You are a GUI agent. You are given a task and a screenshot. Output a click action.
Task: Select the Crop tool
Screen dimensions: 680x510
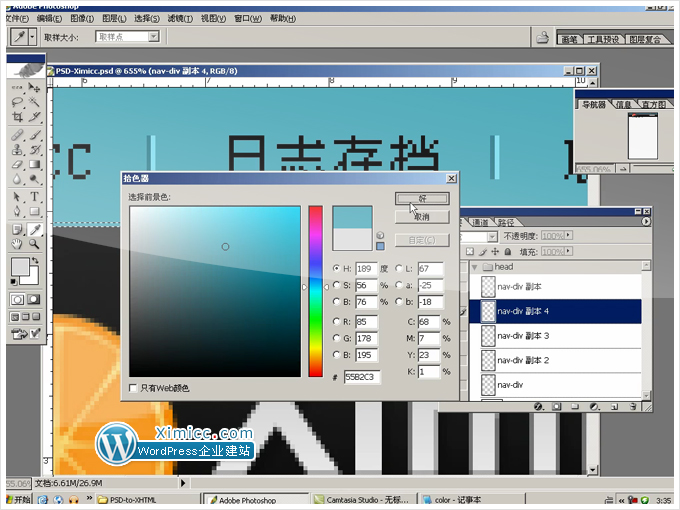tap(17, 117)
